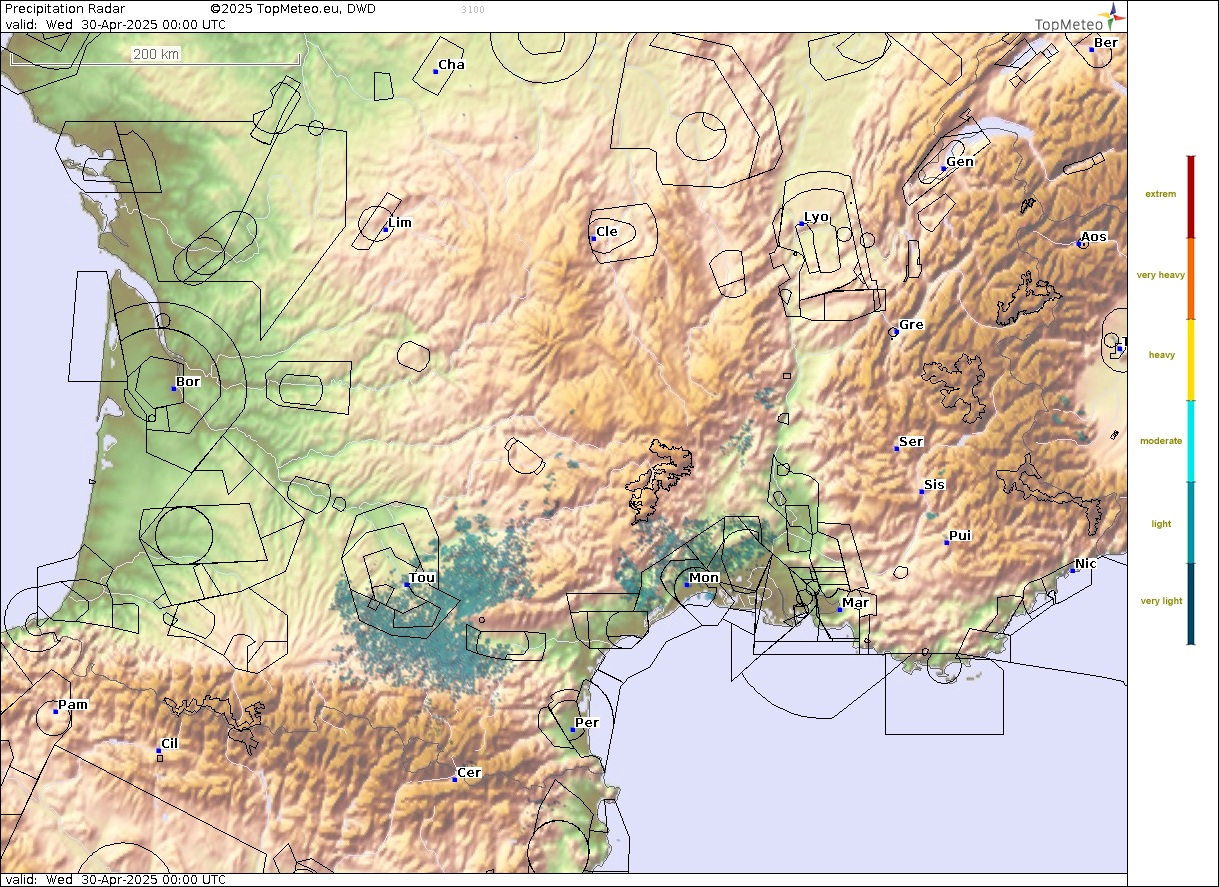This screenshot has width=1219, height=887.
Task: Pick the teal light legend color
Action: (x=1190, y=522)
